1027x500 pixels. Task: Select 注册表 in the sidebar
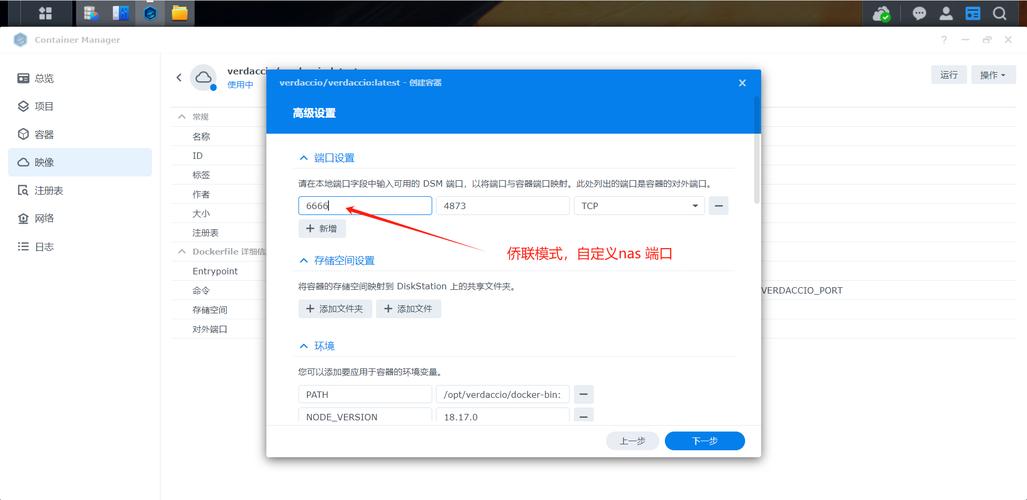pyautogui.click(x=80, y=191)
